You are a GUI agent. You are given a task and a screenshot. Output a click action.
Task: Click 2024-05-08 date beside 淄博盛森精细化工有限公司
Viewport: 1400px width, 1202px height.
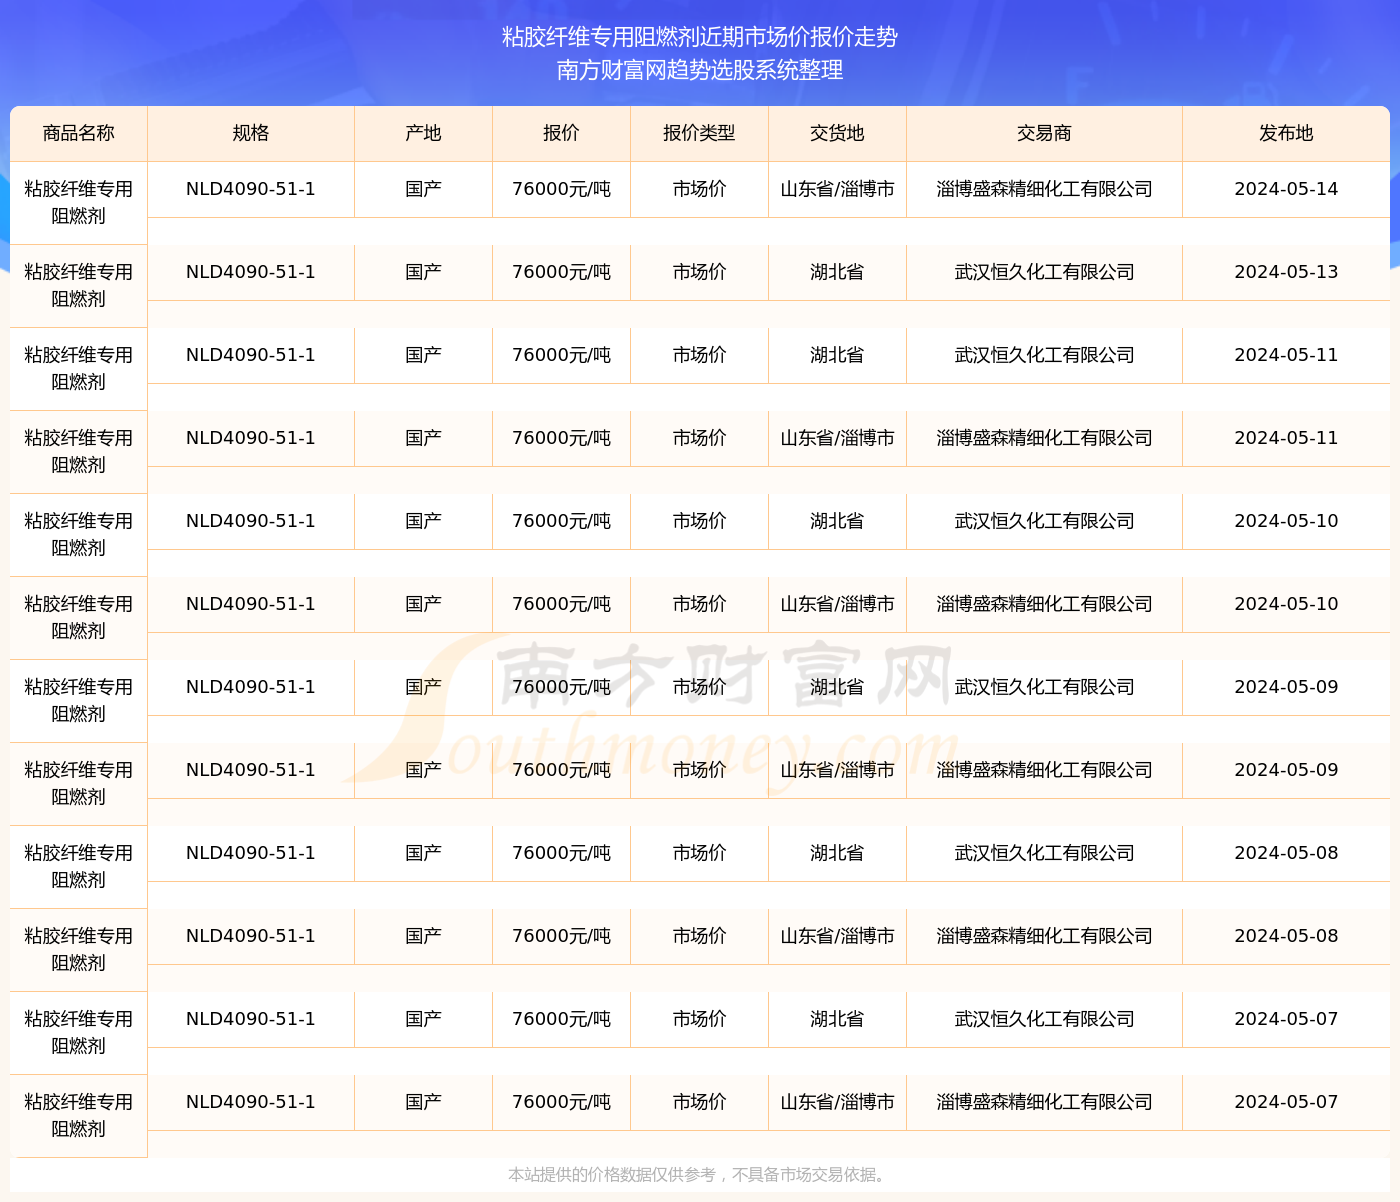[x=1287, y=936]
